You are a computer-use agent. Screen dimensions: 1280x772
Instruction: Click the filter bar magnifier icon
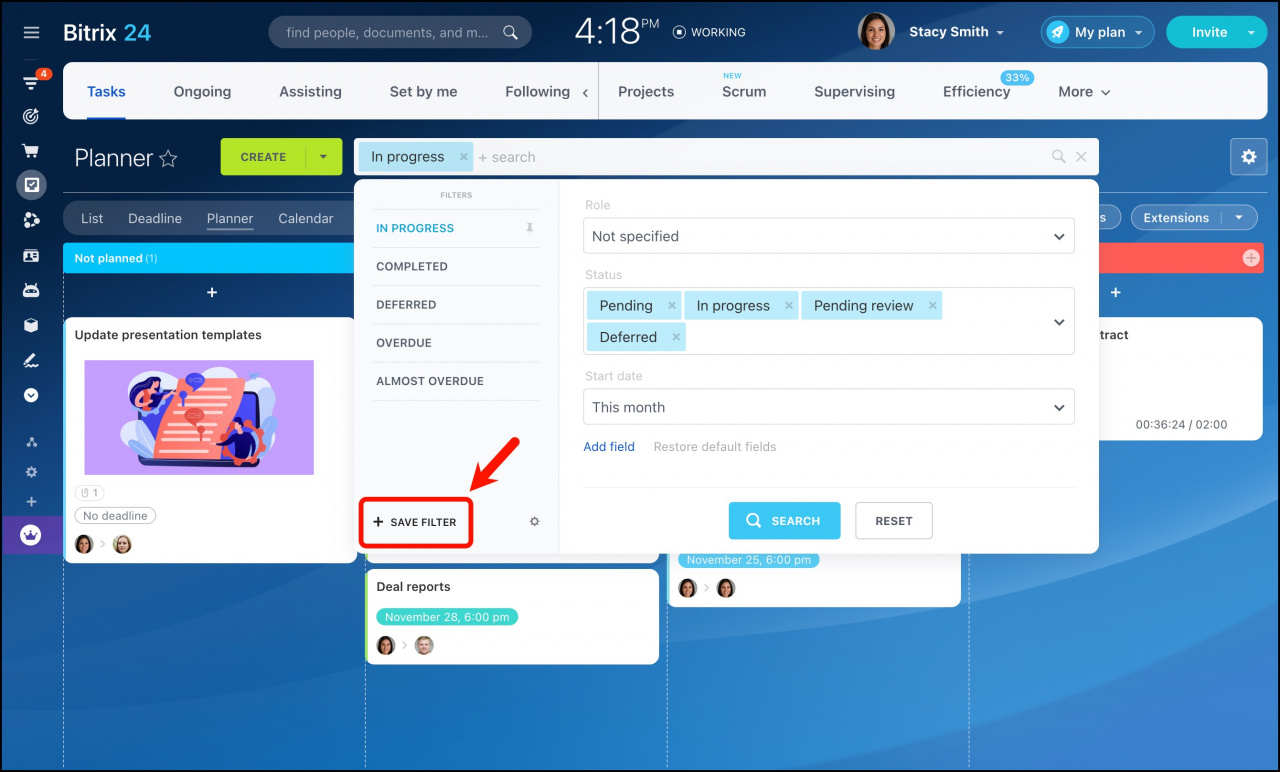1058,157
